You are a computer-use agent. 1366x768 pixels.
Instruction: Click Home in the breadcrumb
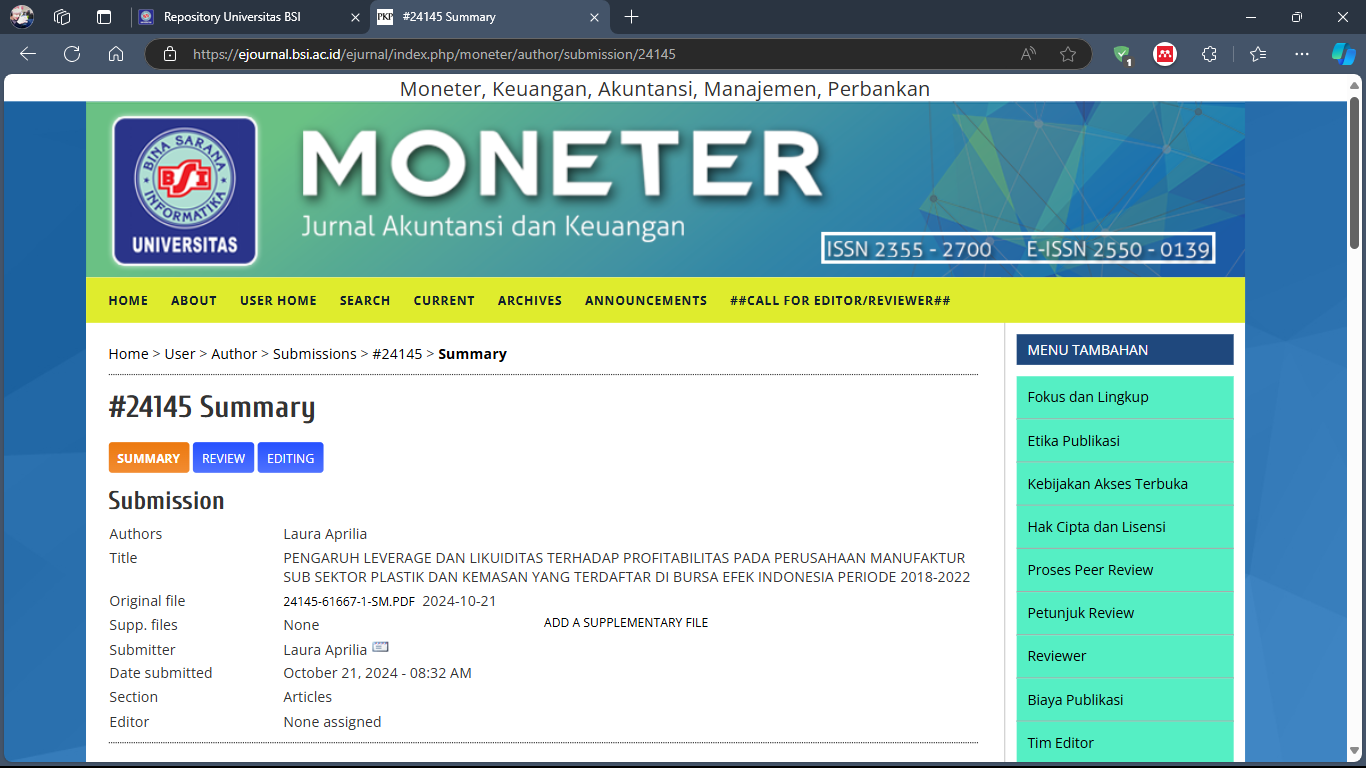pyautogui.click(x=128, y=354)
